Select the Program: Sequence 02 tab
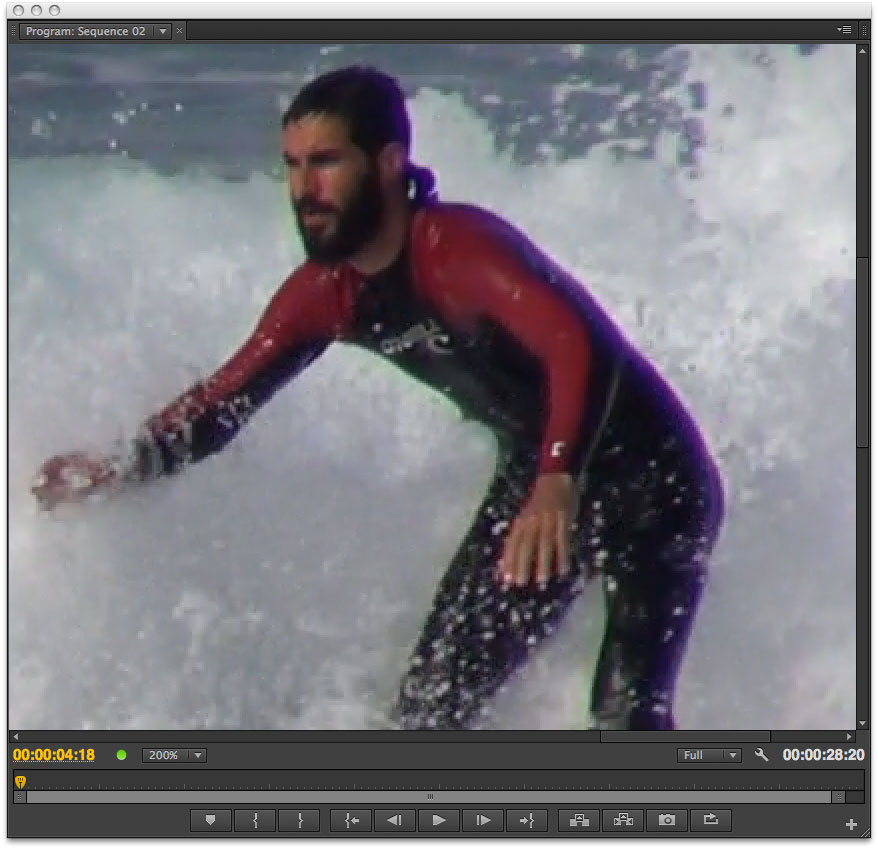The height and width of the screenshot is (849, 878). 85,31
